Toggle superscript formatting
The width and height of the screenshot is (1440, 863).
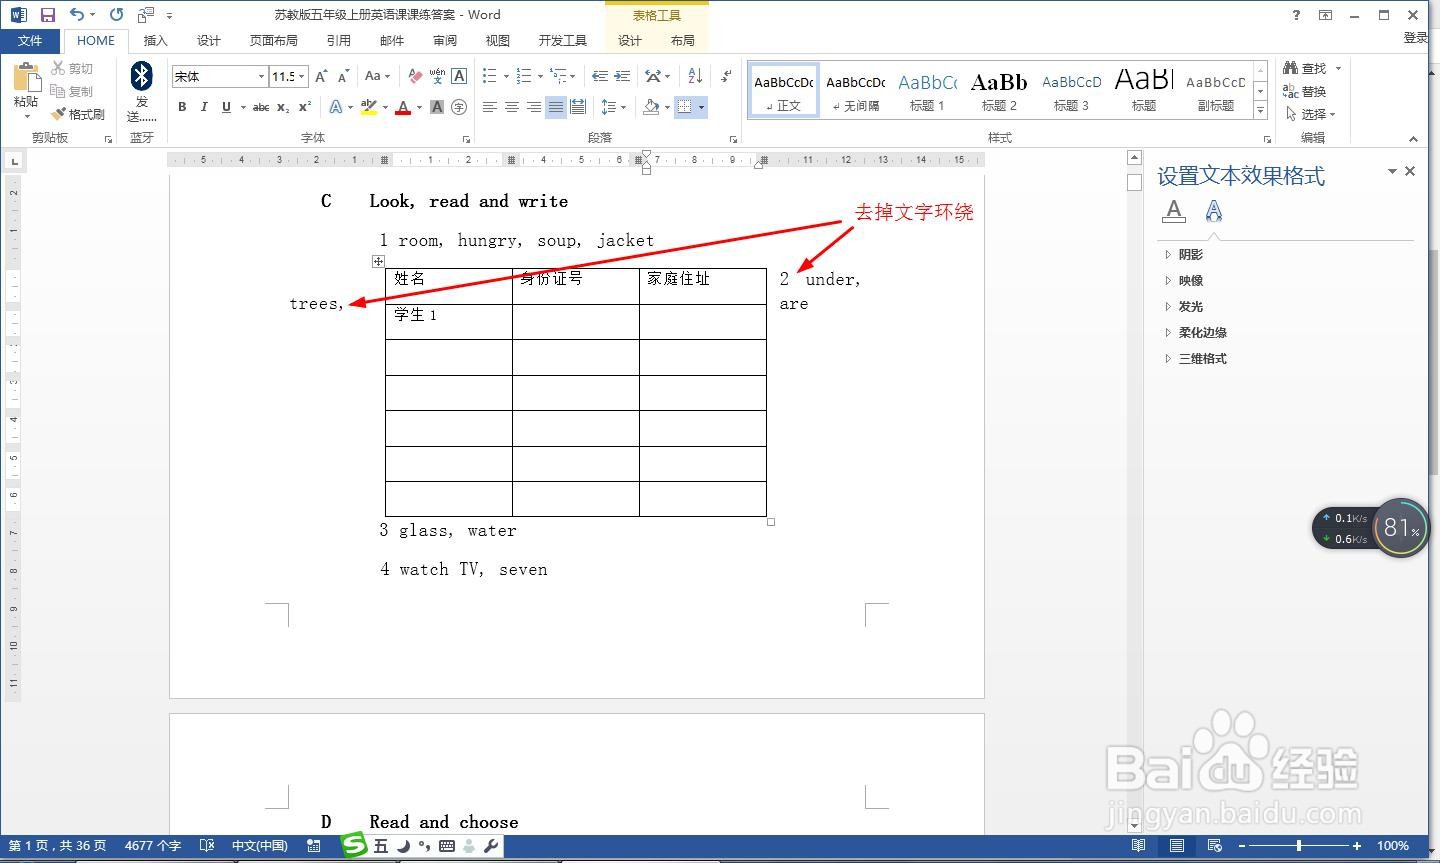(x=305, y=107)
